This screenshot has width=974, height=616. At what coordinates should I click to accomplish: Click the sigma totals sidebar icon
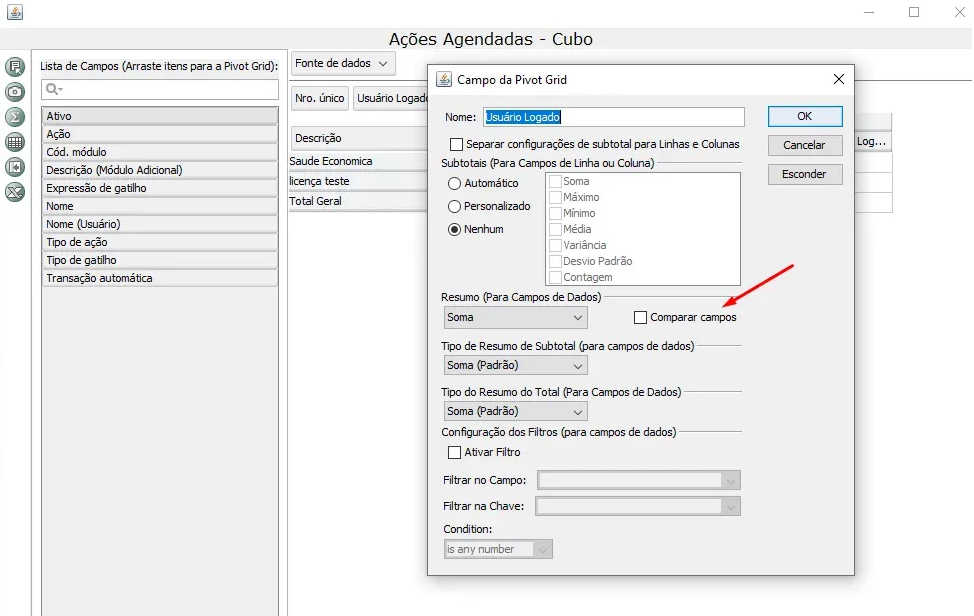[15, 117]
